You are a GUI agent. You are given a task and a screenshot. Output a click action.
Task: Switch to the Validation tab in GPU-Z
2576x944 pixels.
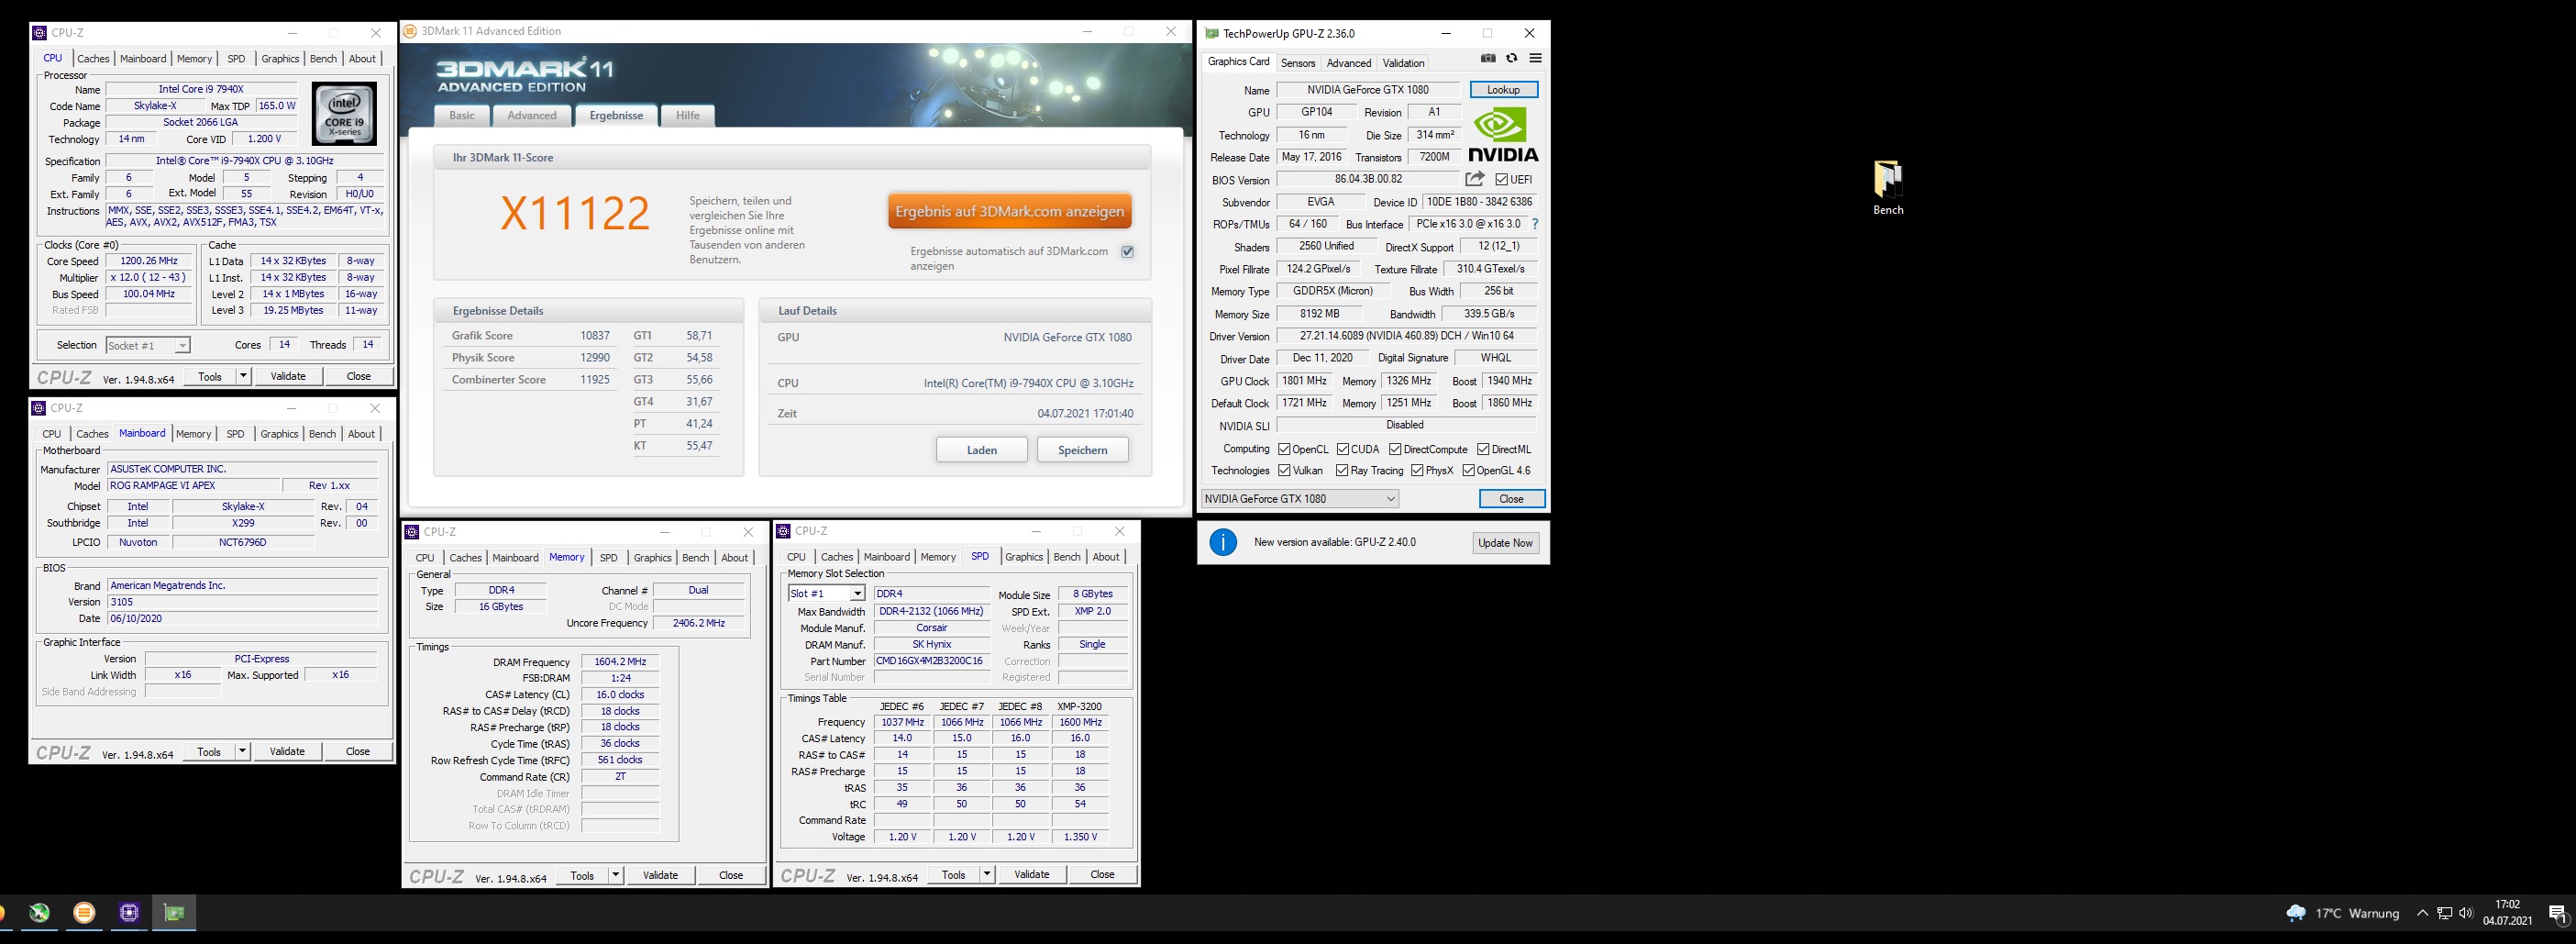click(x=1403, y=63)
